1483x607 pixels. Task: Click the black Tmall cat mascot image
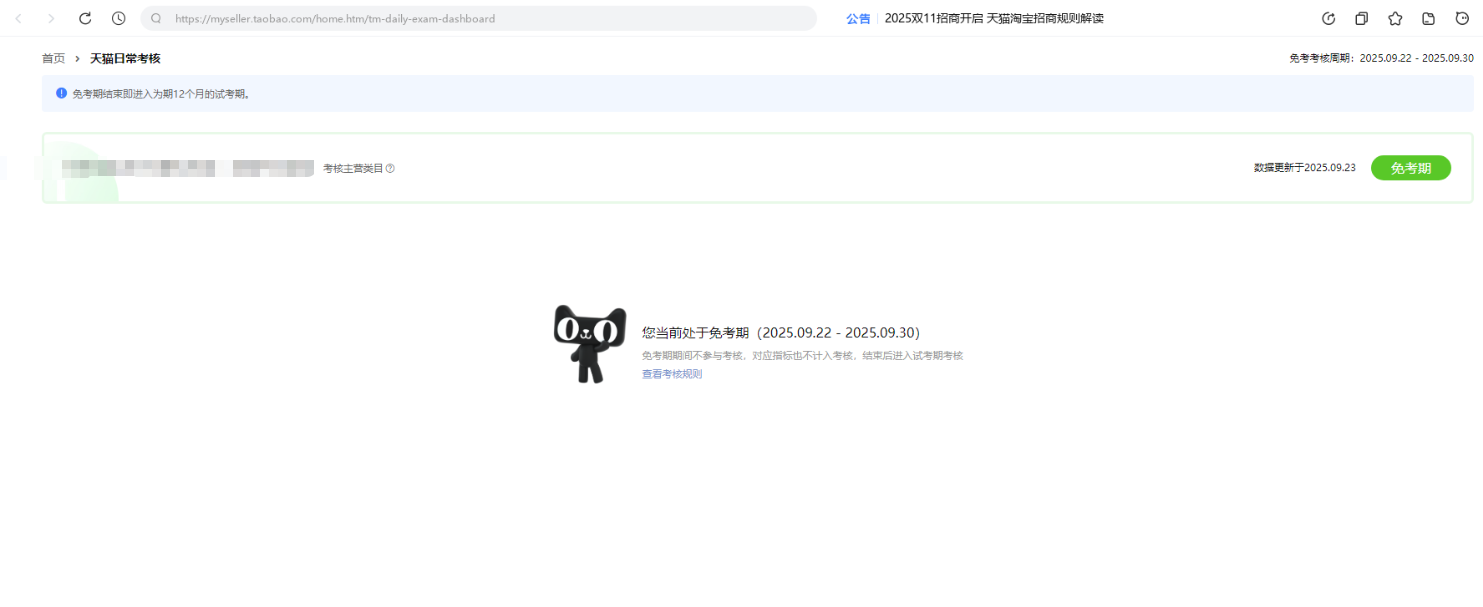click(x=589, y=343)
